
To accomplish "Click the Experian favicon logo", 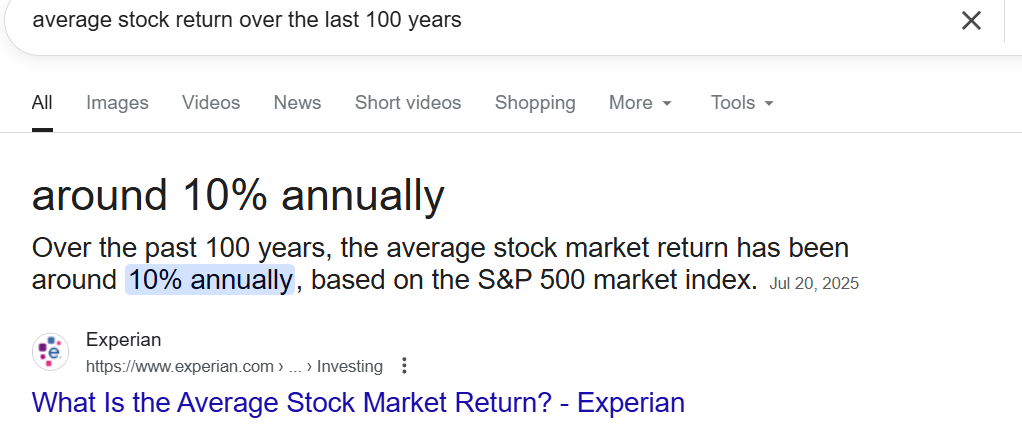I will (x=51, y=352).
